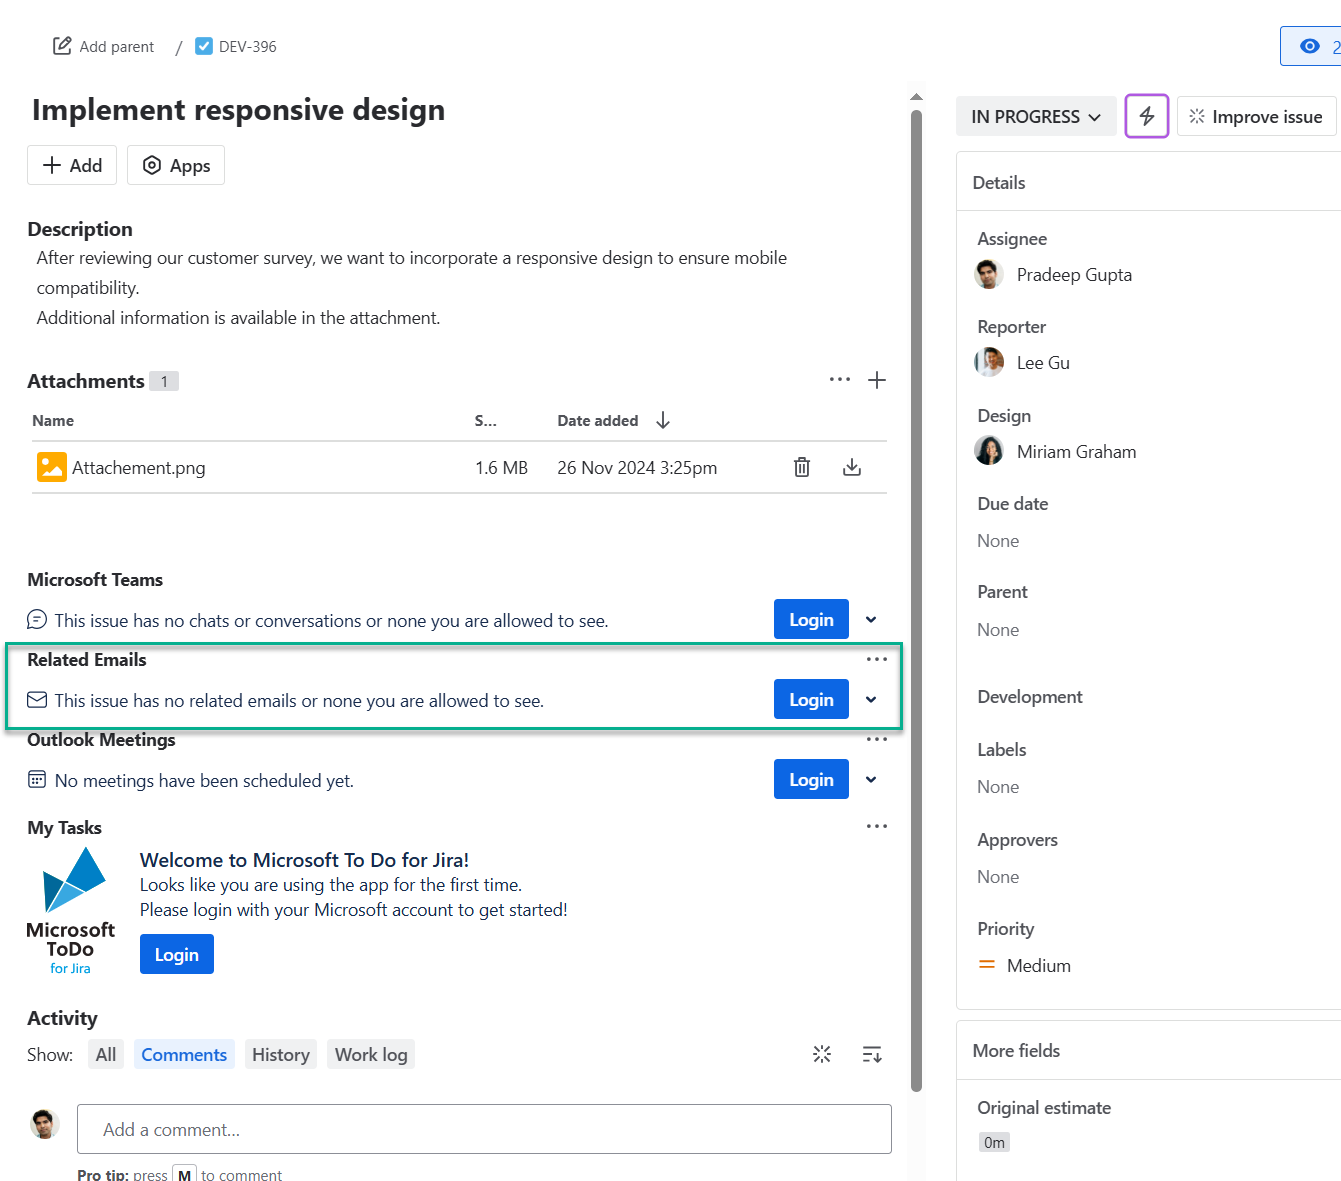Expand the Microsoft Teams section chevron
Viewport: 1341px width, 1181px height.
coord(871,620)
